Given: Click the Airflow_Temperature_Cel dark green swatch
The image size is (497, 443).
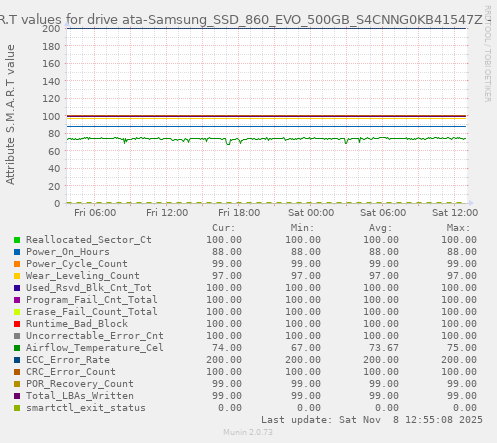Looking at the screenshot, I should 17,348.
